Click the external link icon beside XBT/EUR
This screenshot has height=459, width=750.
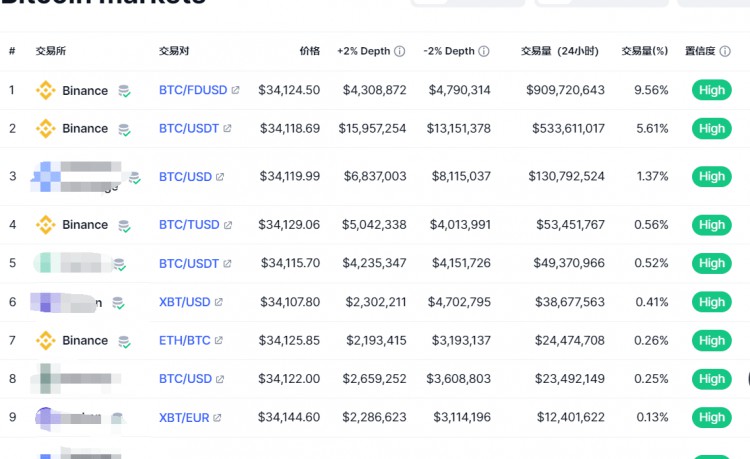pyautogui.click(x=217, y=418)
